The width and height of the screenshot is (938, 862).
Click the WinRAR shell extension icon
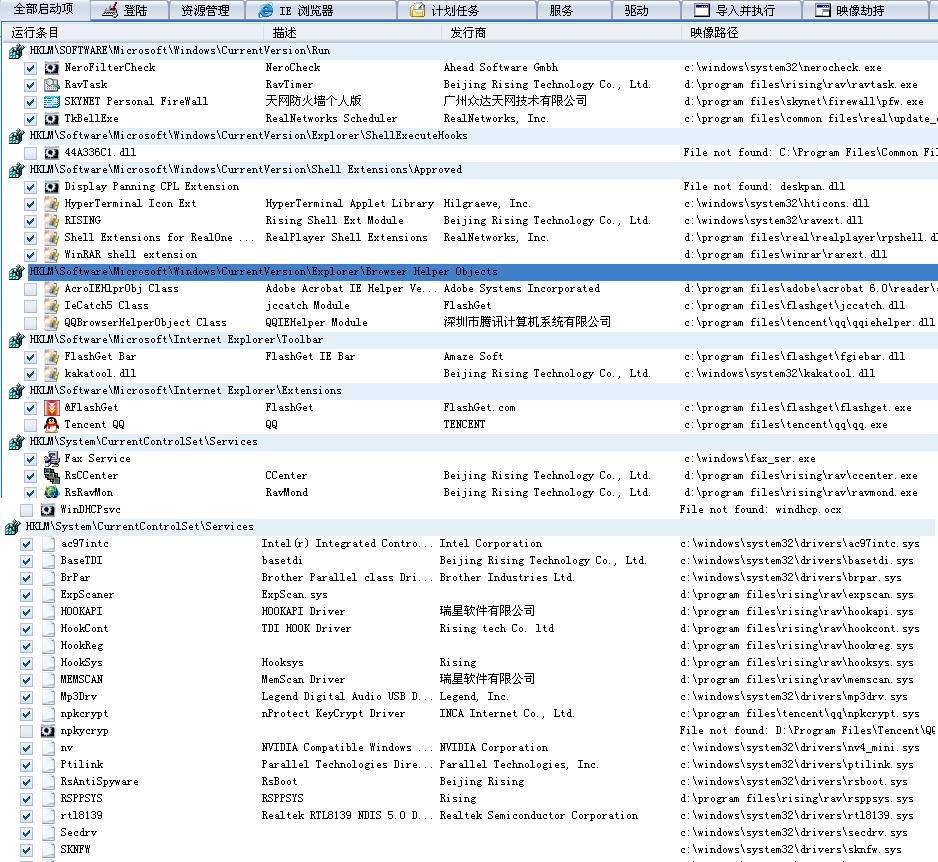tap(52, 255)
